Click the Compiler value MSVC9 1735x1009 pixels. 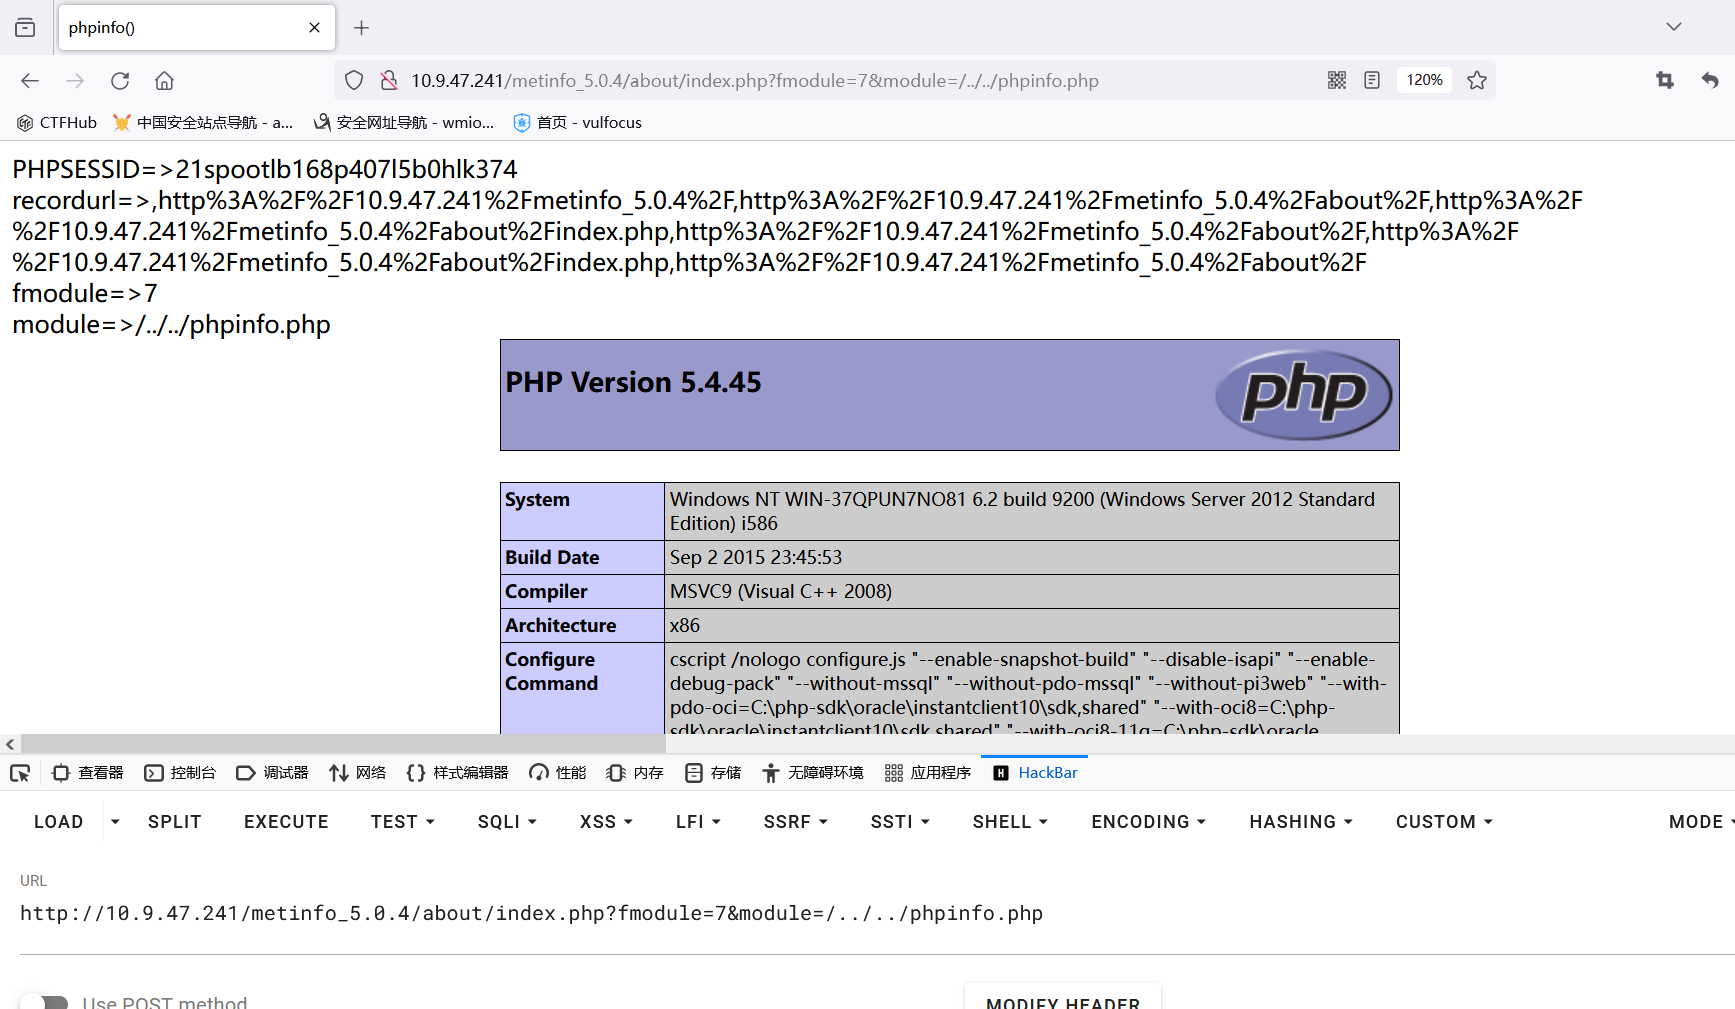(x=781, y=591)
